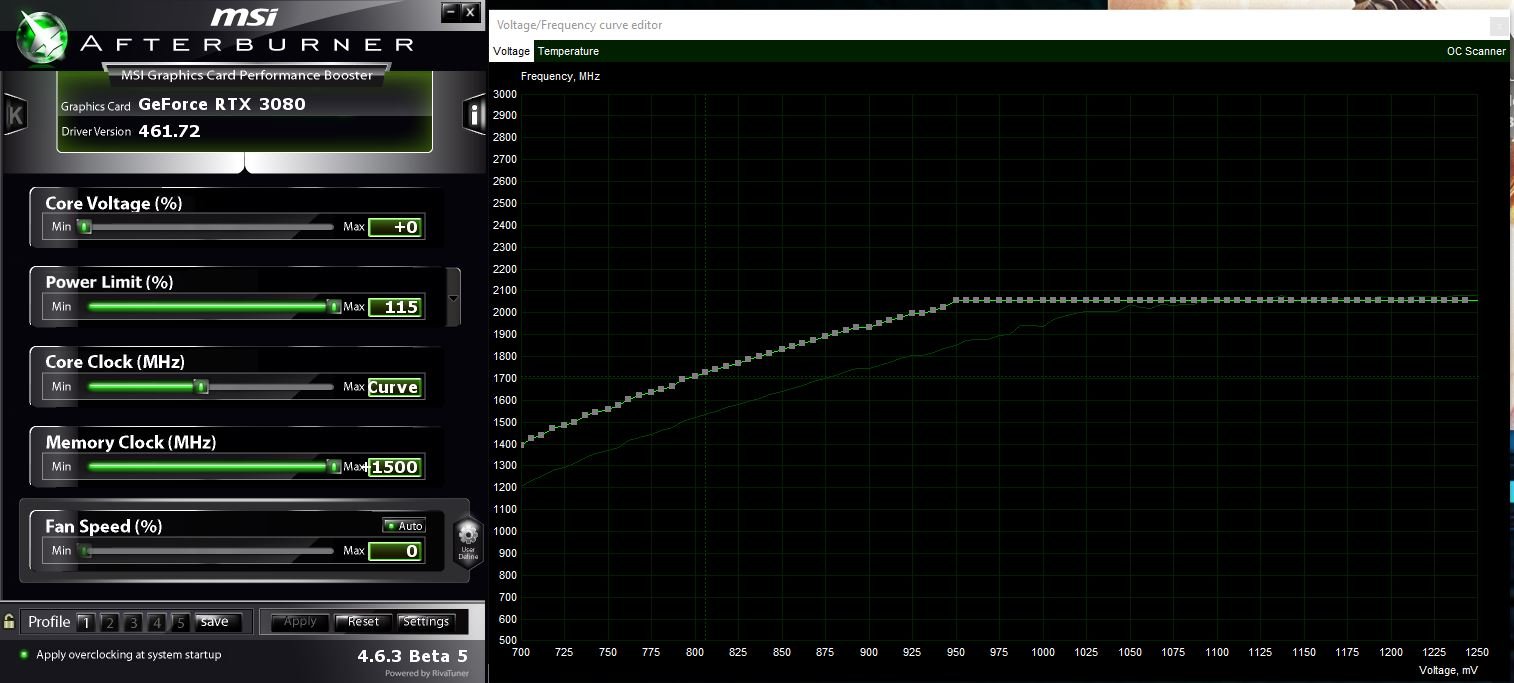1514x683 pixels.
Task: Toggle Auto fan speed mode
Action: 404,525
